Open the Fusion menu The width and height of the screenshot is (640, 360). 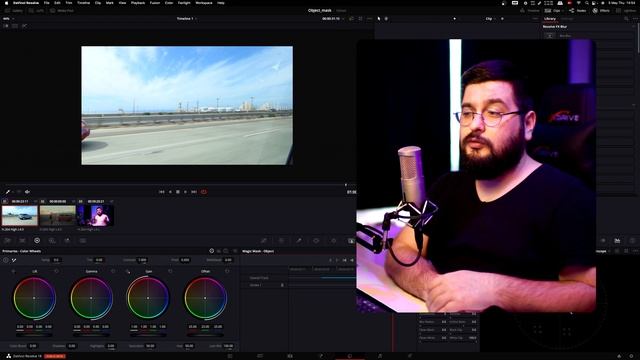pos(155,3)
